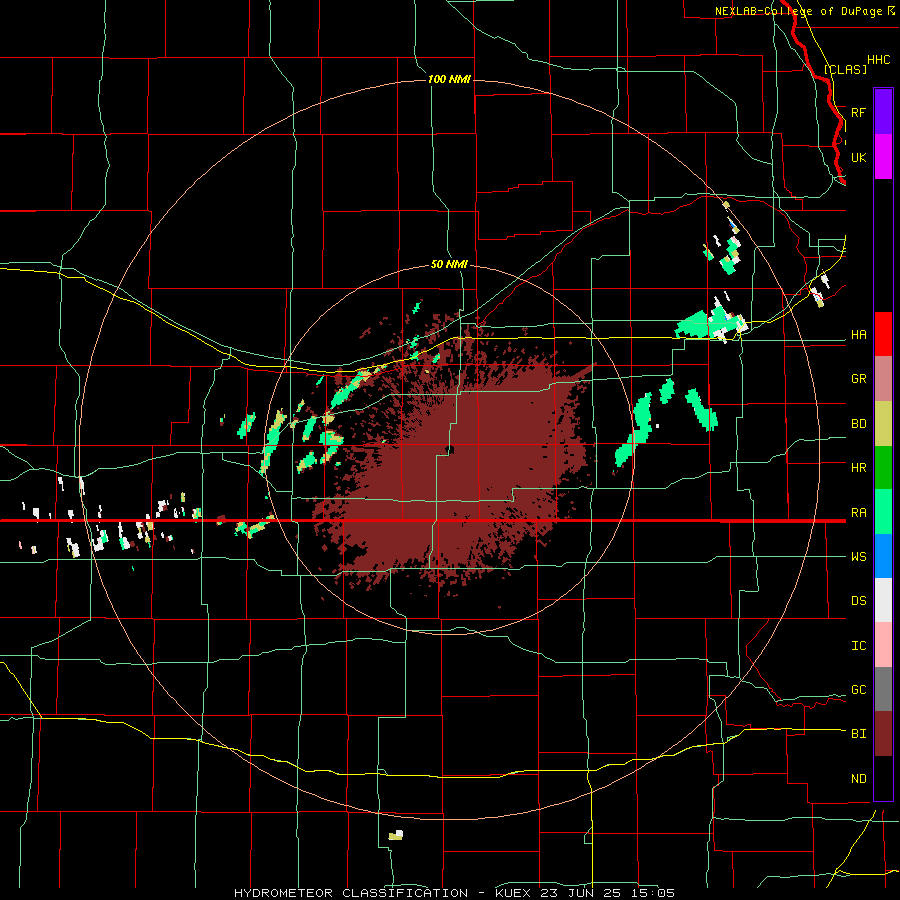Click the "GR" legend label
The height and width of the screenshot is (900, 900).
pyautogui.click(x=858, y=379)
